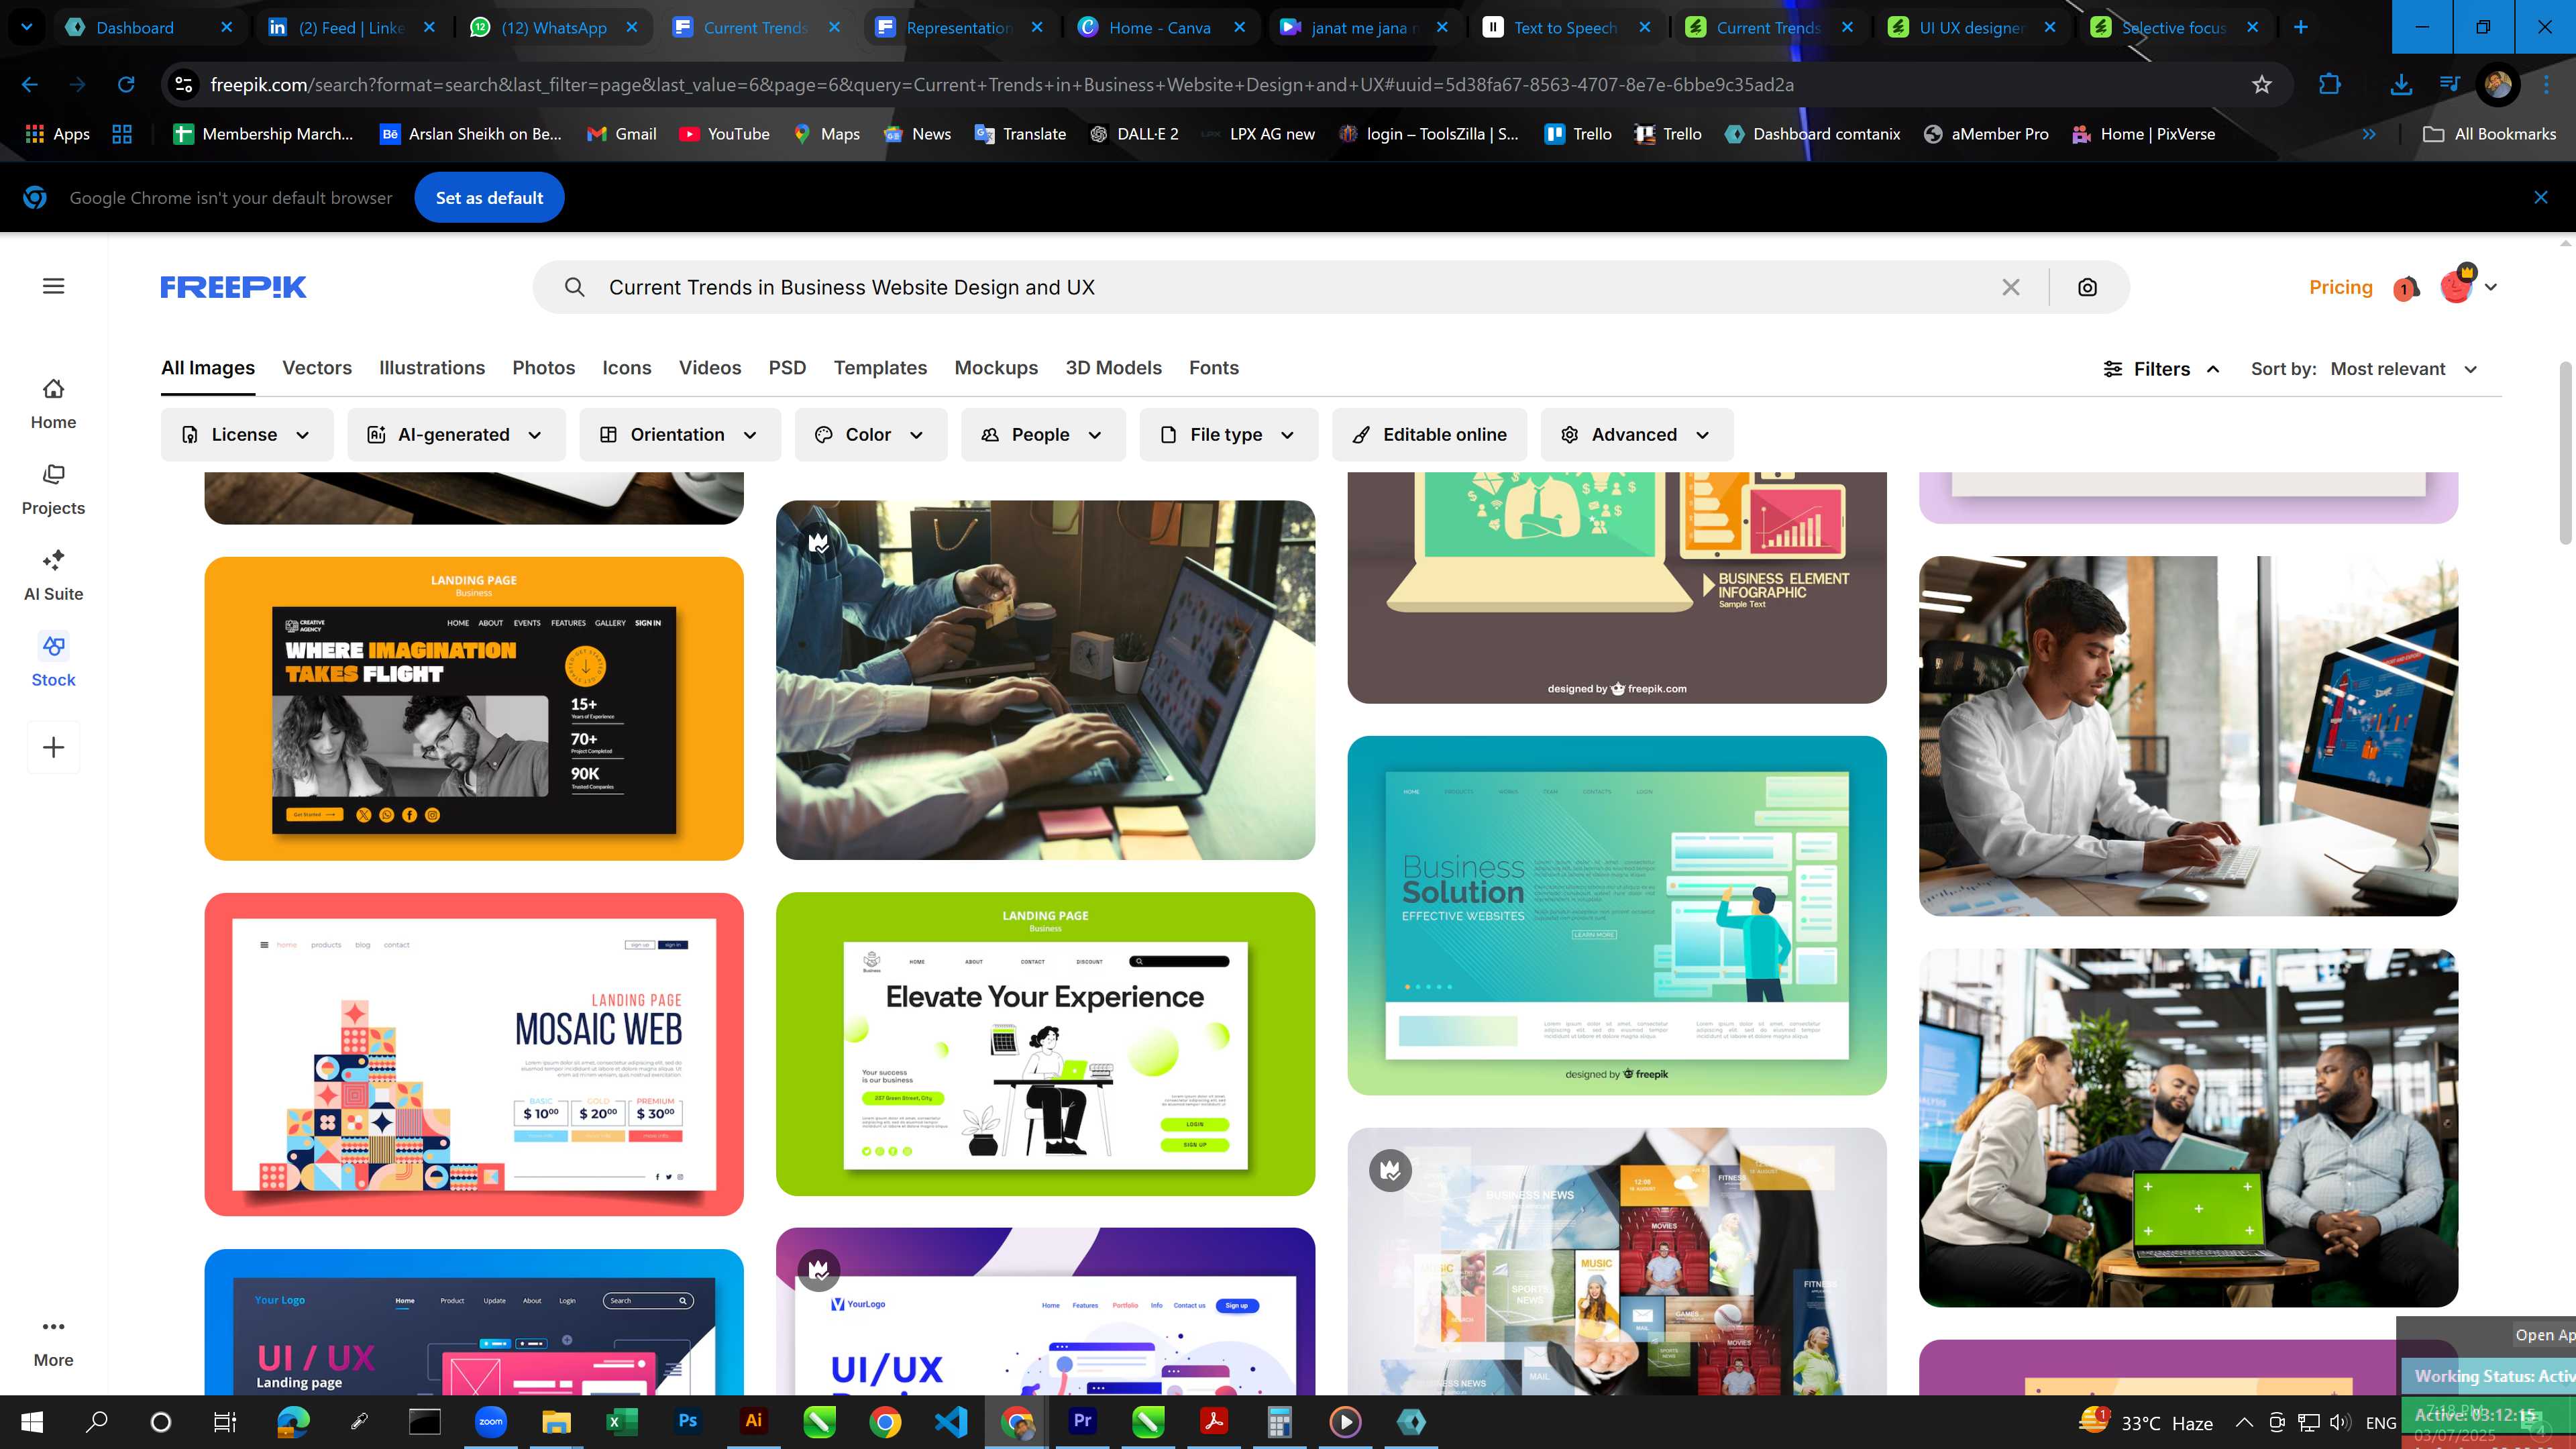Switch to the Icons tab

pos(627,367)
